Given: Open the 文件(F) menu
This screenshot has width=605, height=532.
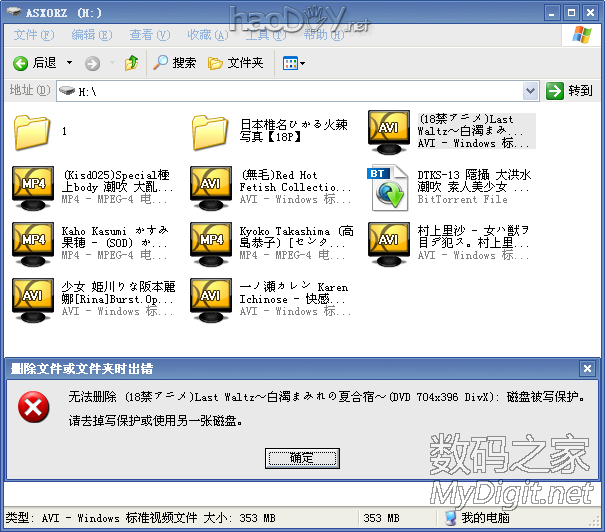Looking at the screenshot, I should pyautogui.click(x=33, y=35).
